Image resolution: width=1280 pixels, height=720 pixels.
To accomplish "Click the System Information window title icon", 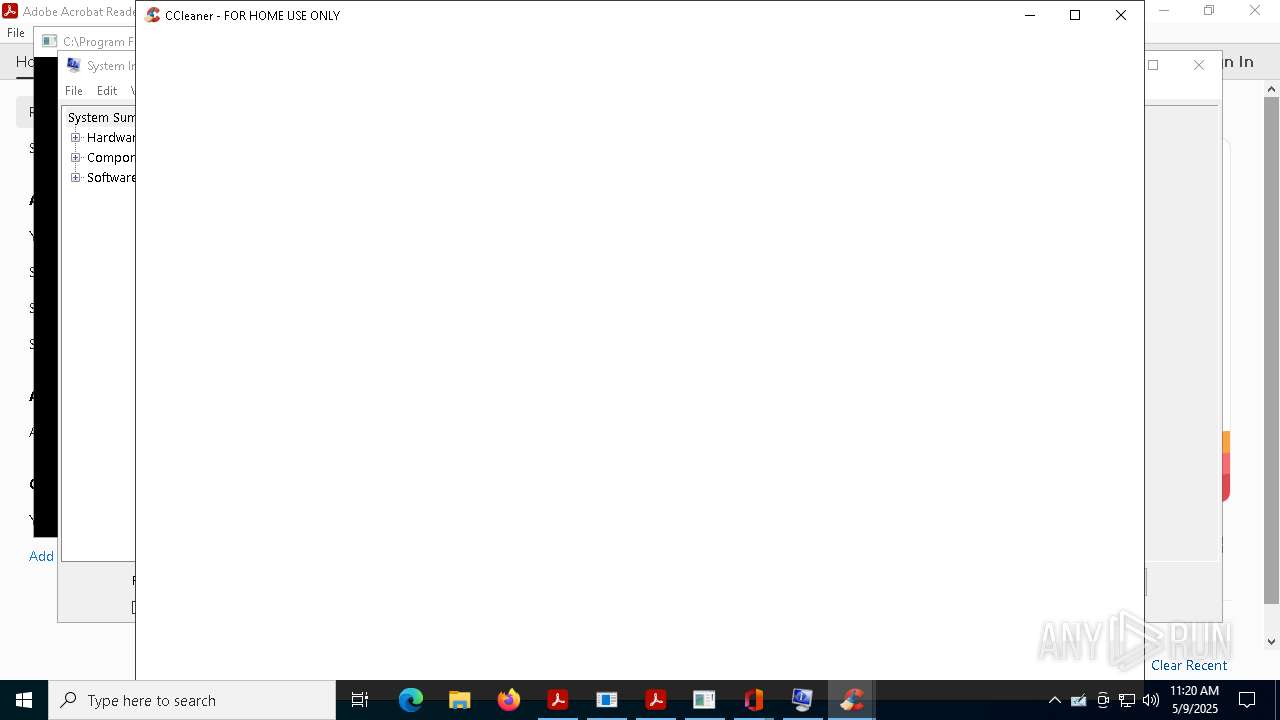I will [x=73, y=65].
